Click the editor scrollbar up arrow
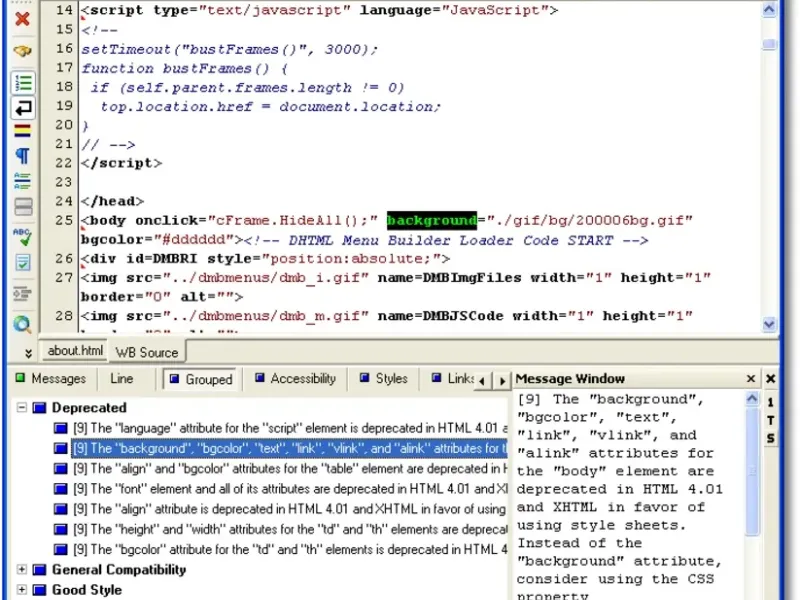 click(769, 9)
